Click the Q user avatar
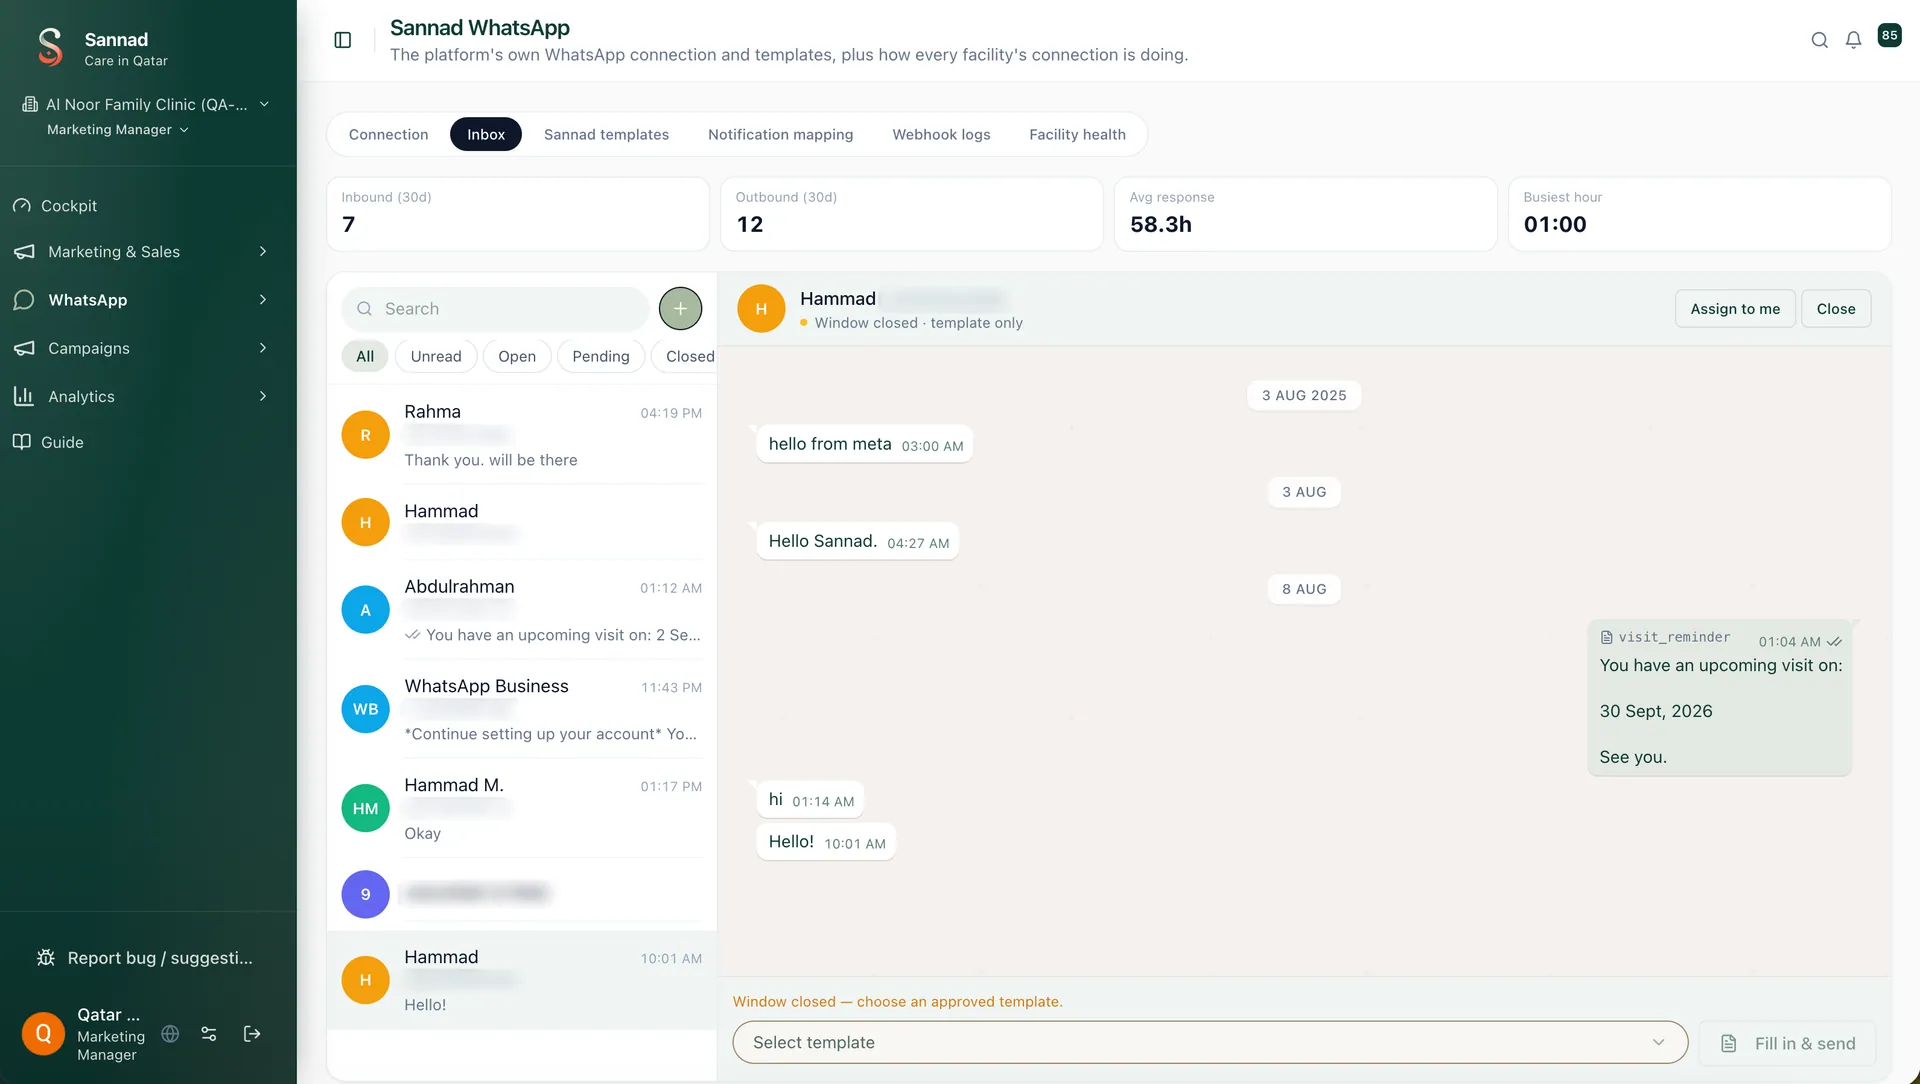 (44, 1034)
